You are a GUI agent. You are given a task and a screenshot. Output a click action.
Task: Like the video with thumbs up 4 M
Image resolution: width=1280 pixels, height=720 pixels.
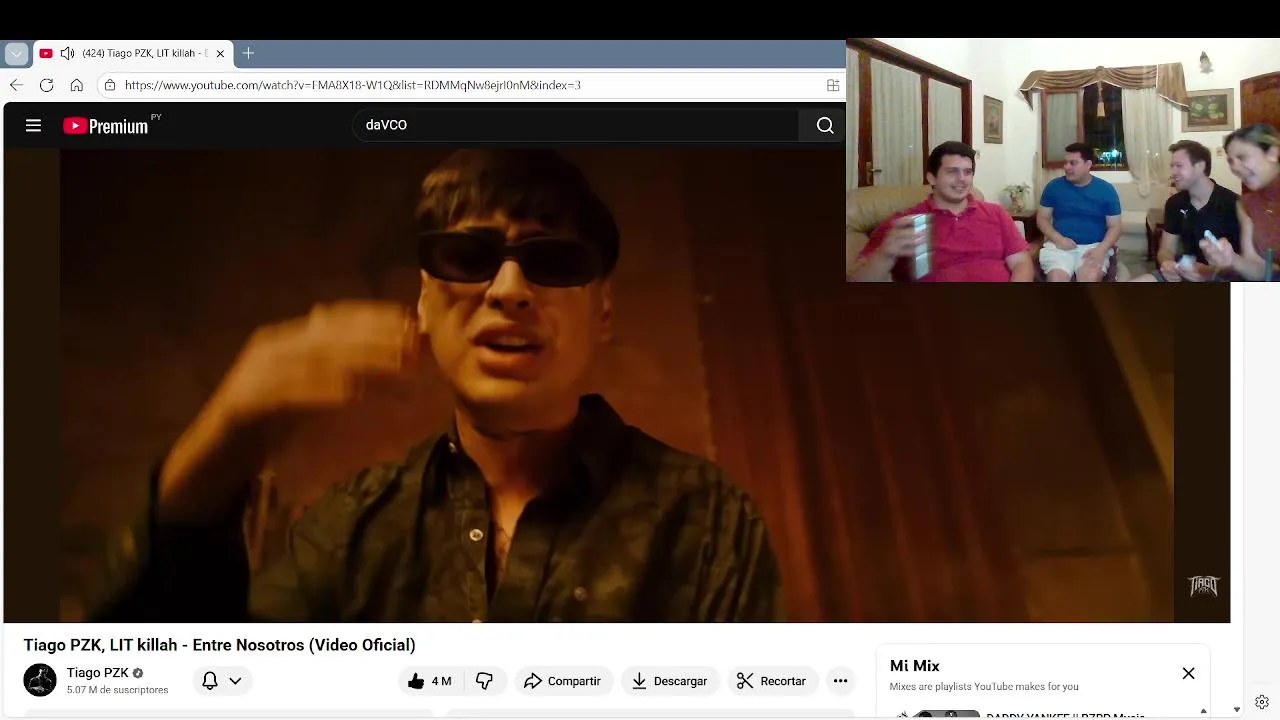(x=429, y=681)
